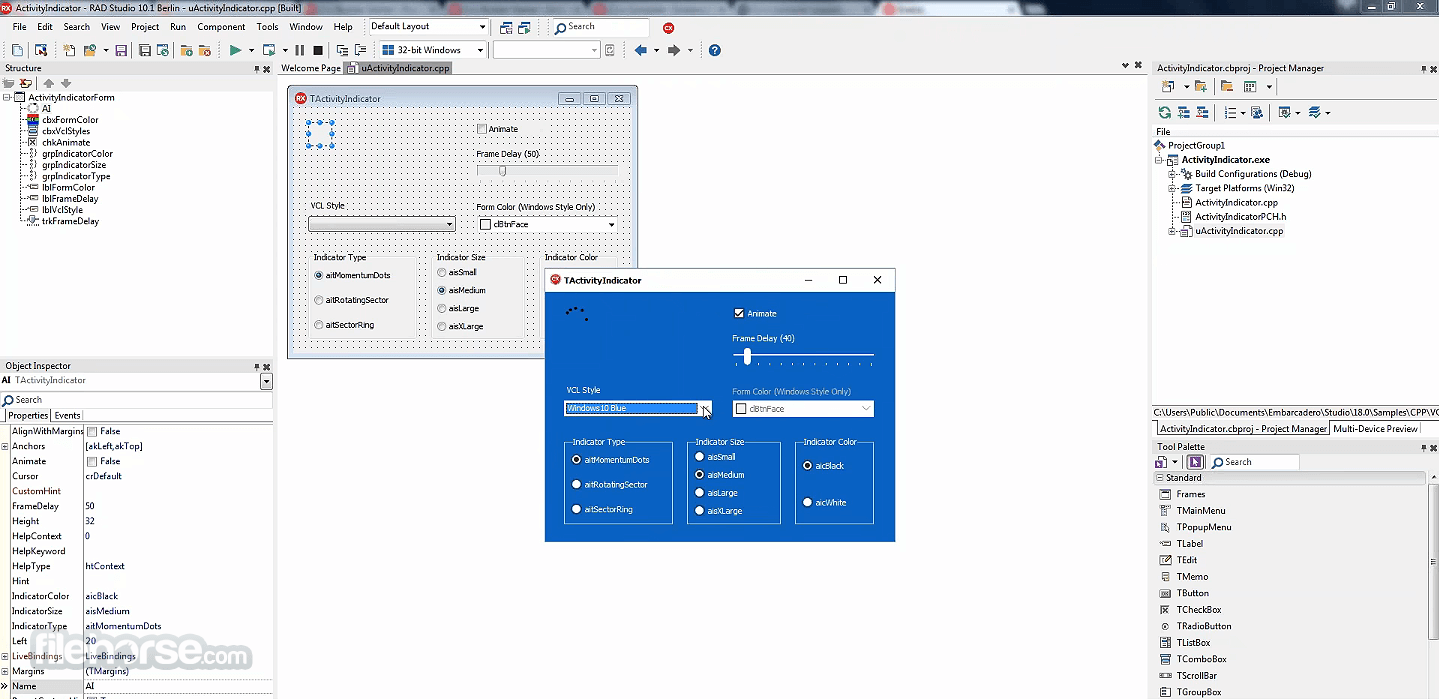Image resolution: width=1439 pixels, height=700 pixels.
Task: Click the Open file folder toolbar icon
Action: pos(90,50)
